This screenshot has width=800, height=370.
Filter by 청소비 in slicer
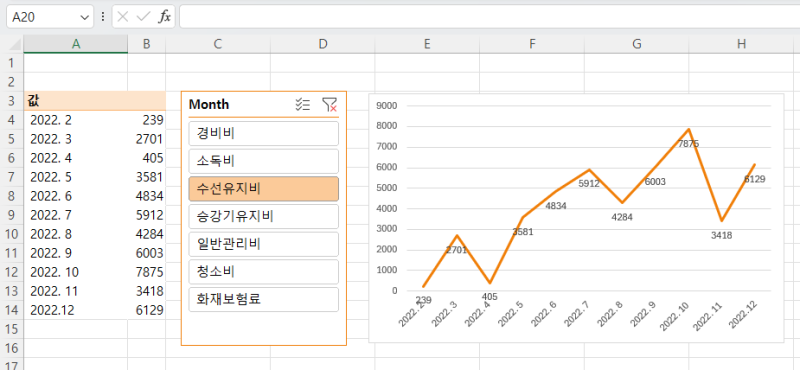pos(264,272)
